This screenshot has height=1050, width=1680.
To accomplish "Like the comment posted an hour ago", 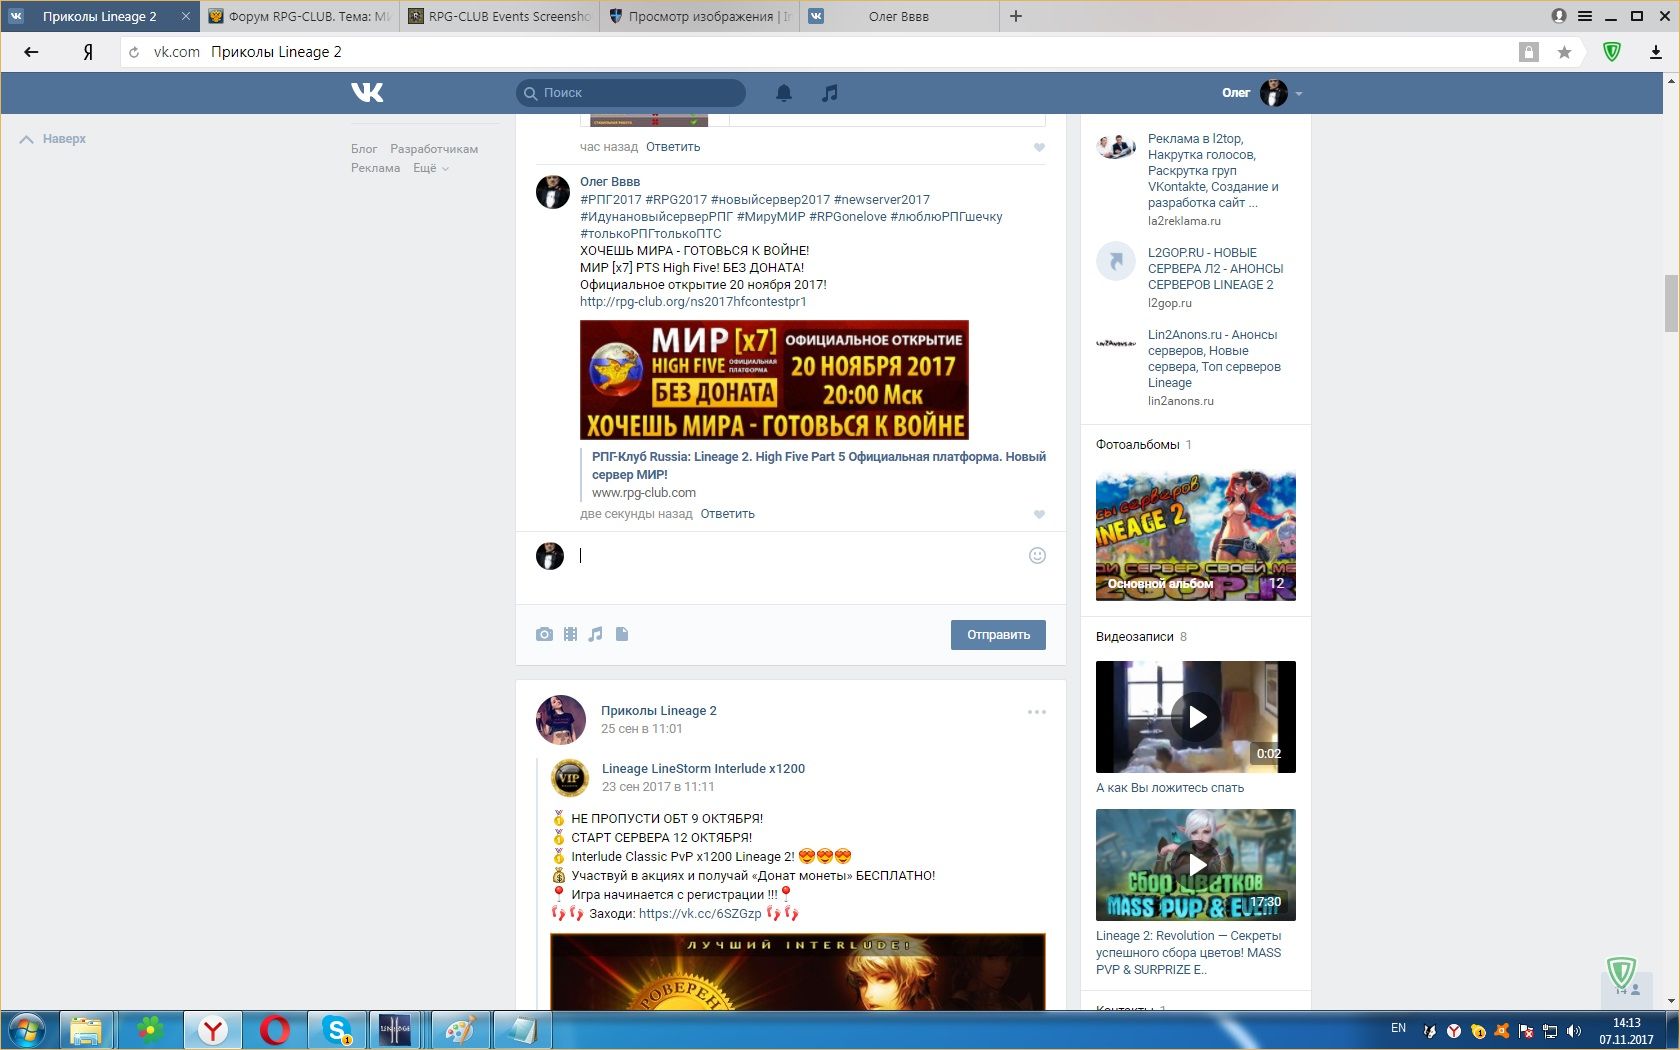I will [1039, 147].
